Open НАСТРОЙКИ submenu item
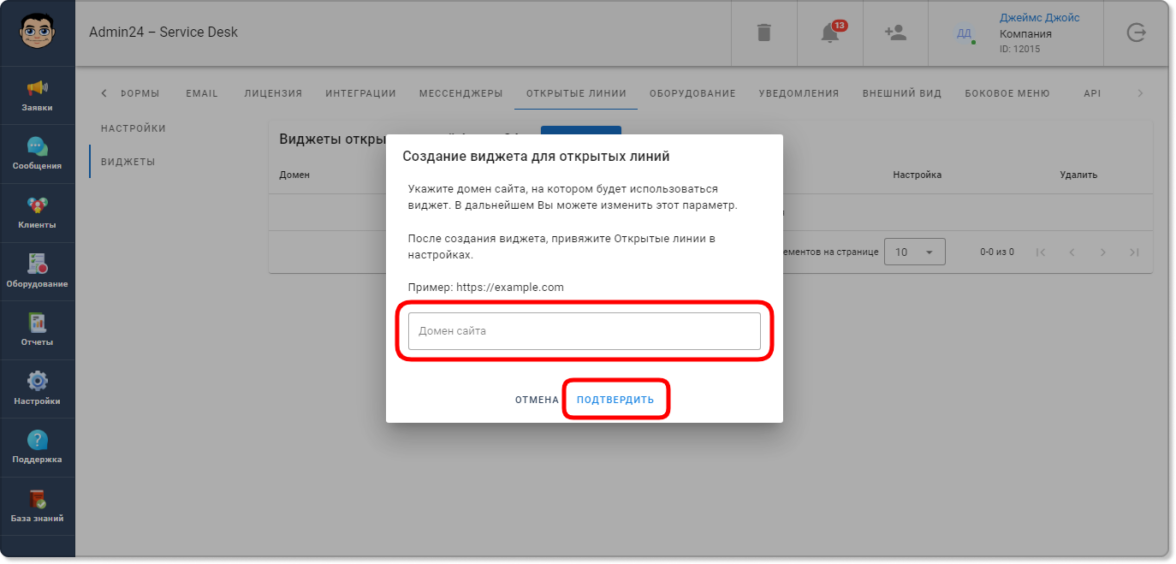 coord(134,128)
